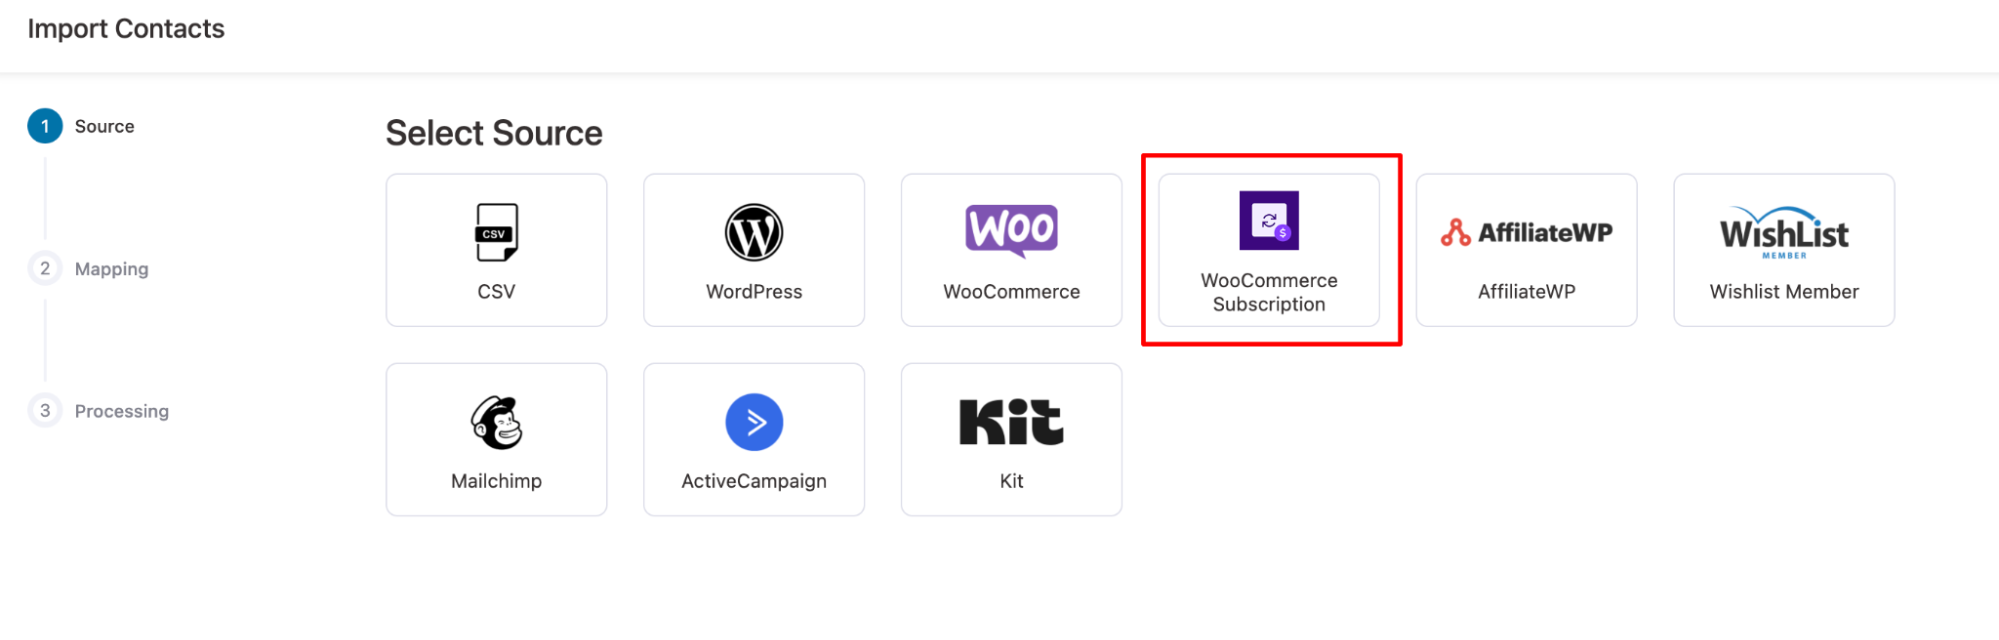This screenshot has height=640, width=1999.
Task: Select the WordPress source icon
Action: coord(753,231)
